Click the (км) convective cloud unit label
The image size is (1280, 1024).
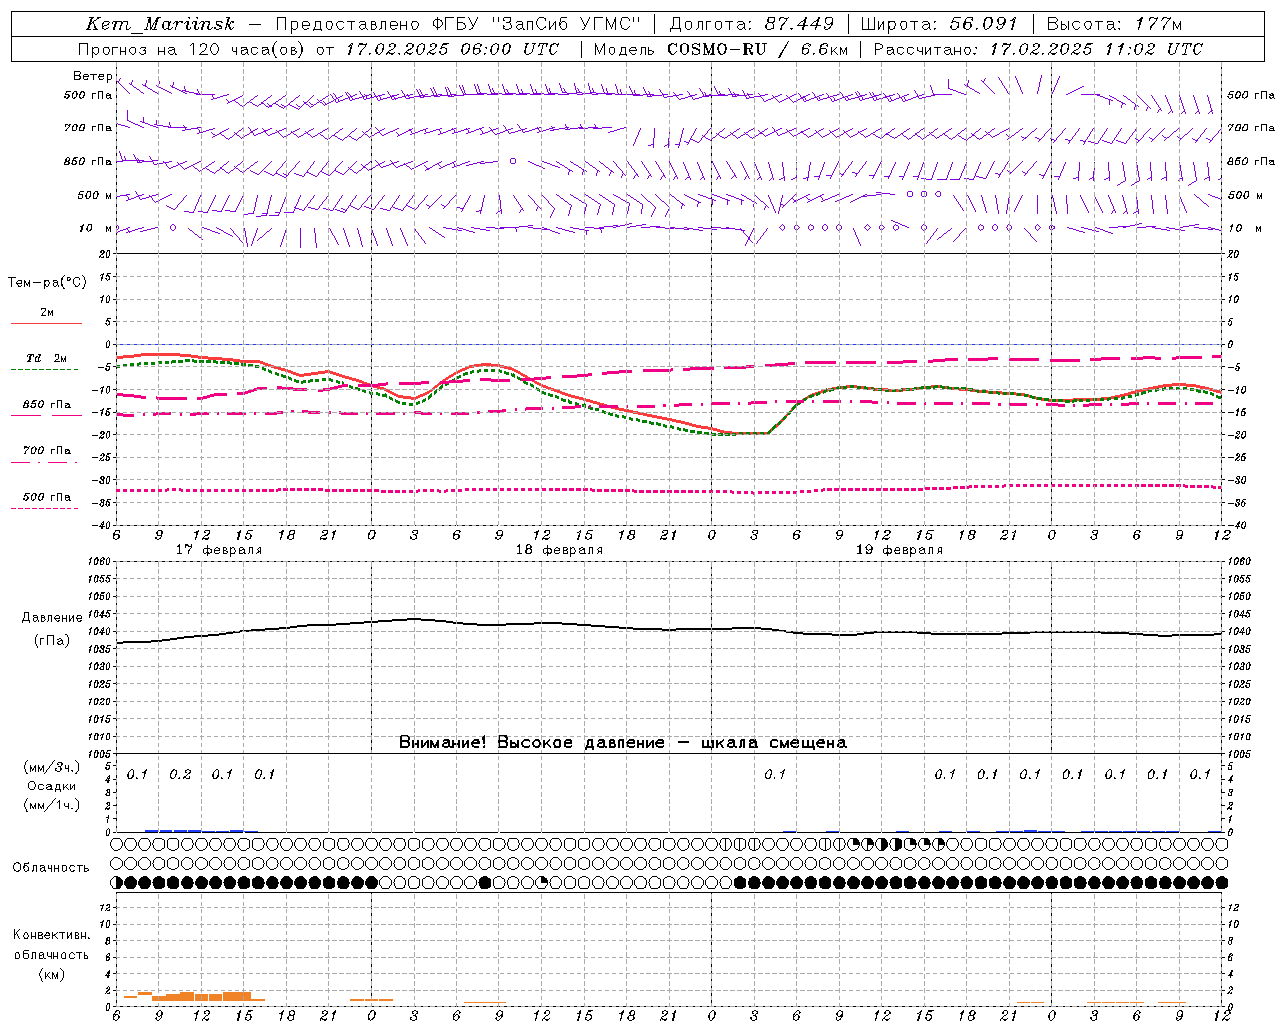[51, 973]
